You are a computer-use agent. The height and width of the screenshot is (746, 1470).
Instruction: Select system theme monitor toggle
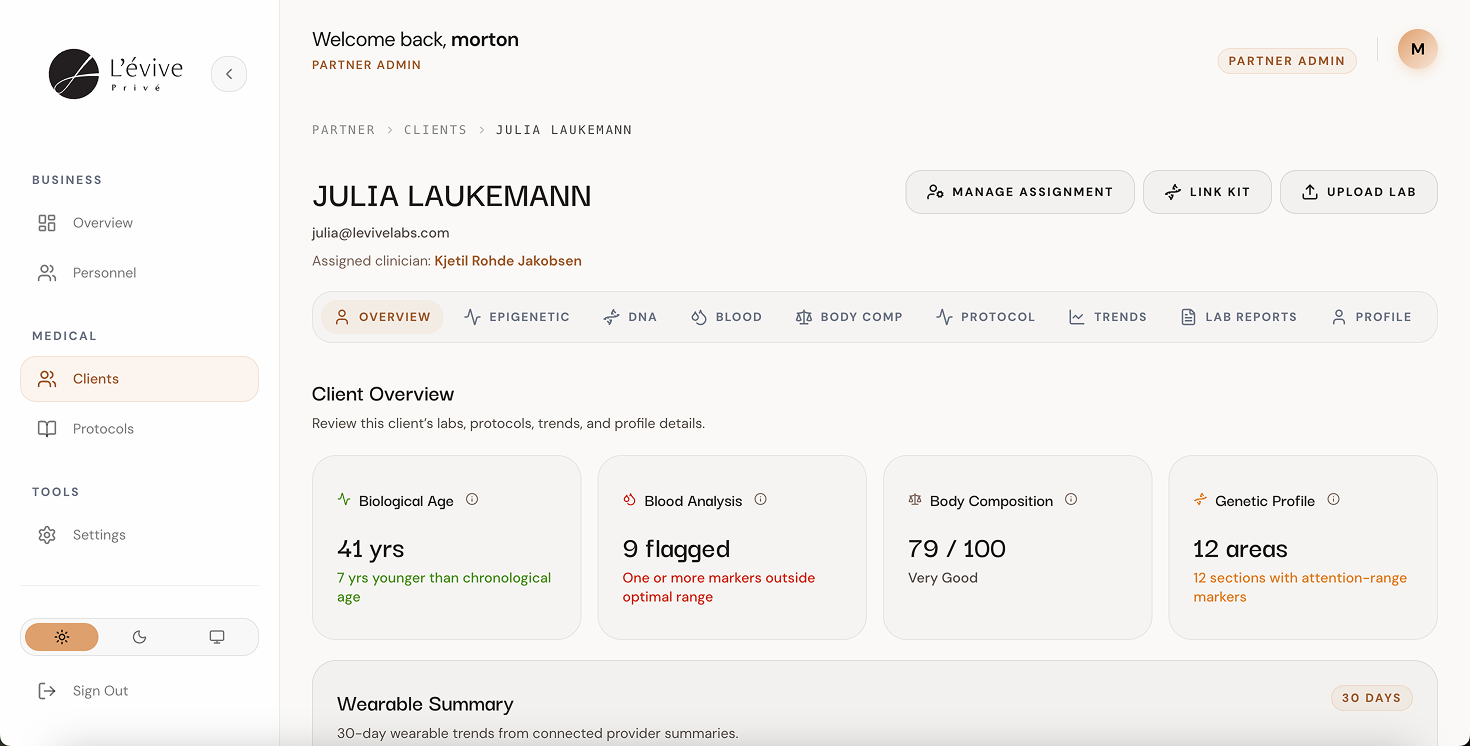pyautogui.click(x=217, y=637)
